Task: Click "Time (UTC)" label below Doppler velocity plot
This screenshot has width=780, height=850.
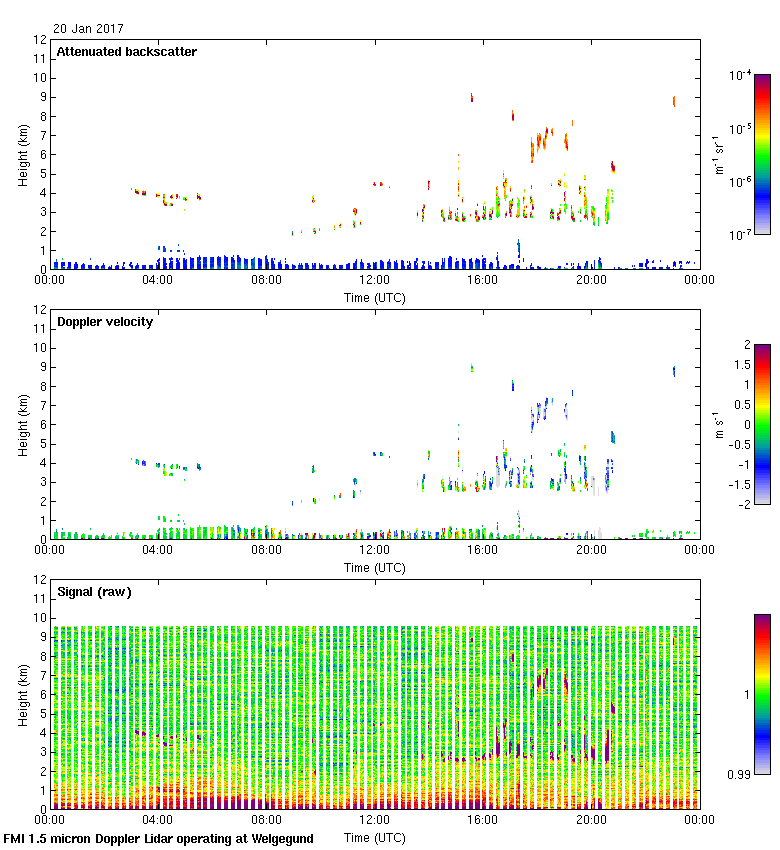Action: coord(374,568)
